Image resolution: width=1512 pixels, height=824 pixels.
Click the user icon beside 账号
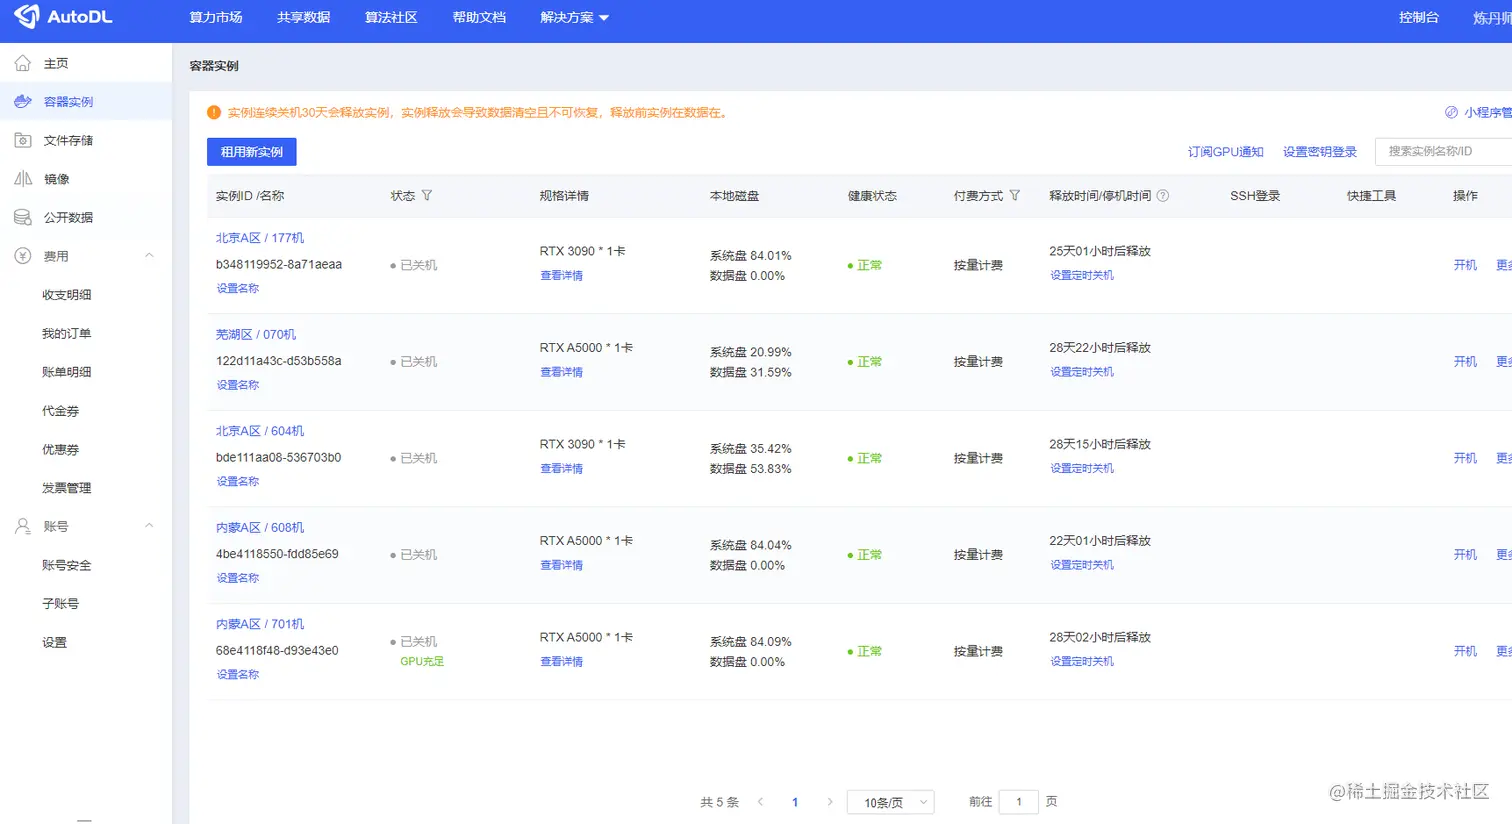click(x=23, y=526)
